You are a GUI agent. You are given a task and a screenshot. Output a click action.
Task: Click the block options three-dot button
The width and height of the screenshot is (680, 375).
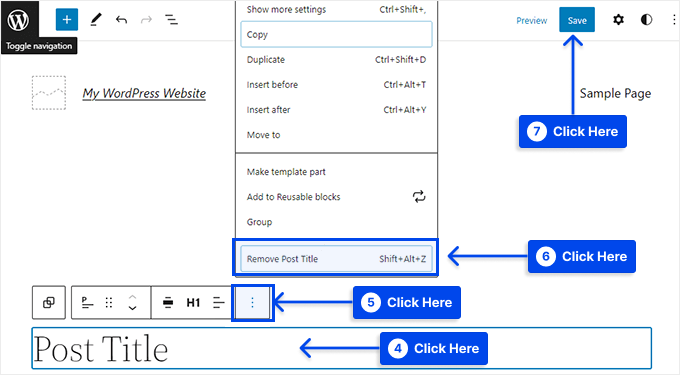pos(252,303)
